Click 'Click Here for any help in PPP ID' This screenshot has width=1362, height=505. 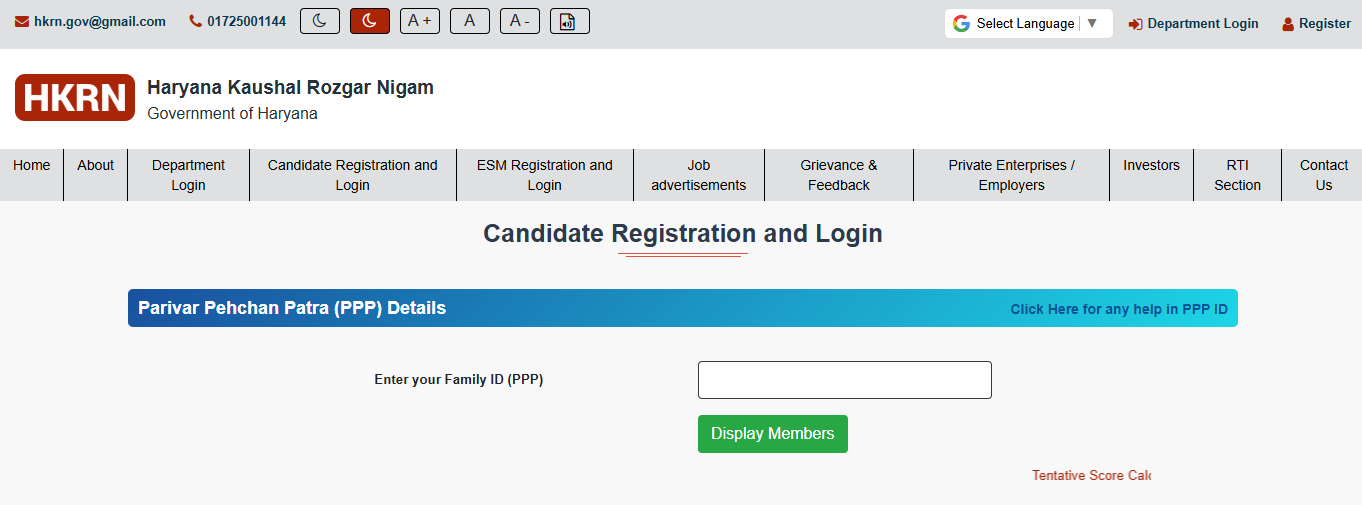click(x=1119, y=309)
